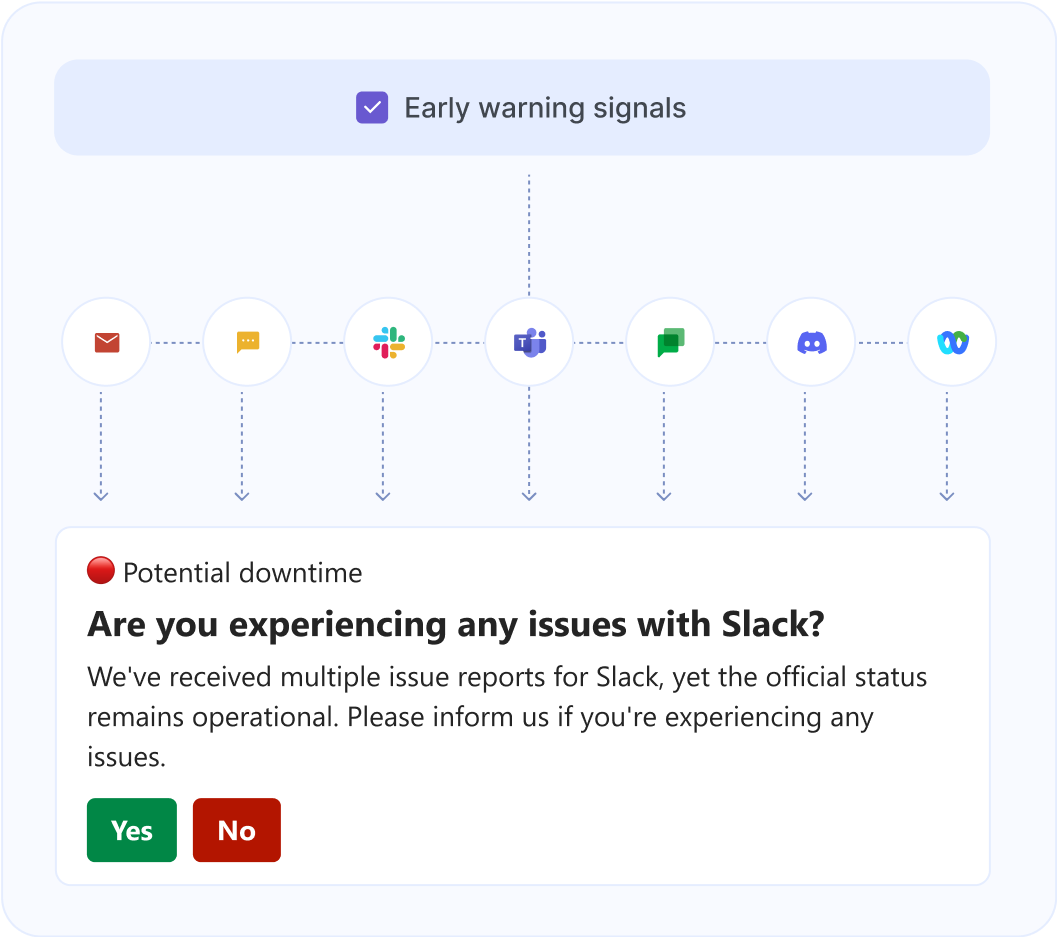Image resolution: width=1057 pixels, height=937 pixels.
Task: Click the No button to dismiss report
Action: pyautogui.click(x=236, y=830)
